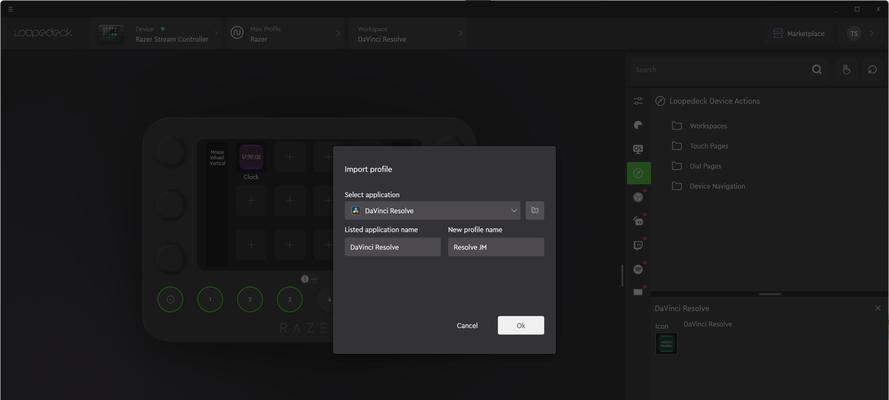889x400 pixels.
Task: Close the DaVinci Resolve details panel
Action: click(x=878, y=308)
